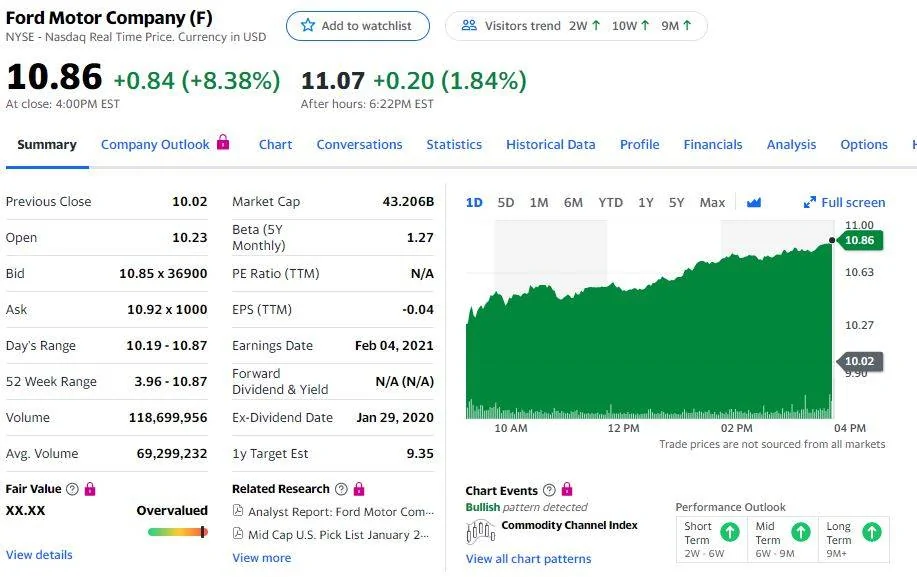Click the Fair Value help question mark
Image resolution: width=917 pixels, height=577 pixels.
tap(72, 489)
